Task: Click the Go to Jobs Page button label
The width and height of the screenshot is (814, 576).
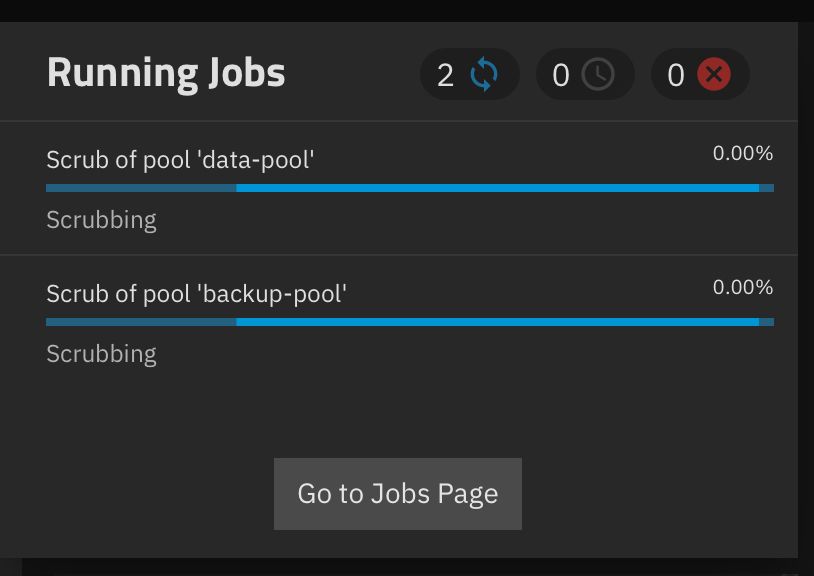Action: [397, 493]
